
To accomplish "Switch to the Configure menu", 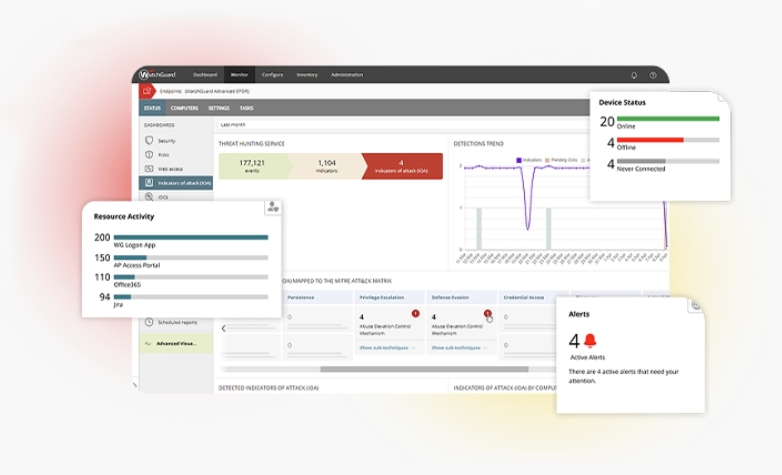I will (x=272, y=75).
